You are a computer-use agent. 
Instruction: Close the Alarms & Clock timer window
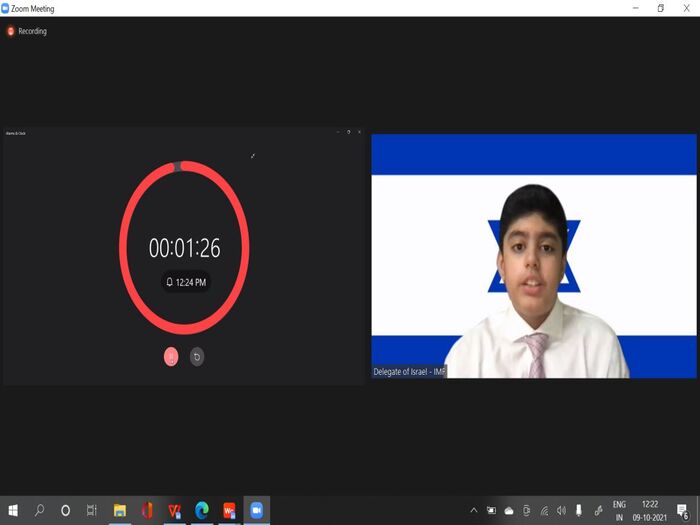point(359,132)
